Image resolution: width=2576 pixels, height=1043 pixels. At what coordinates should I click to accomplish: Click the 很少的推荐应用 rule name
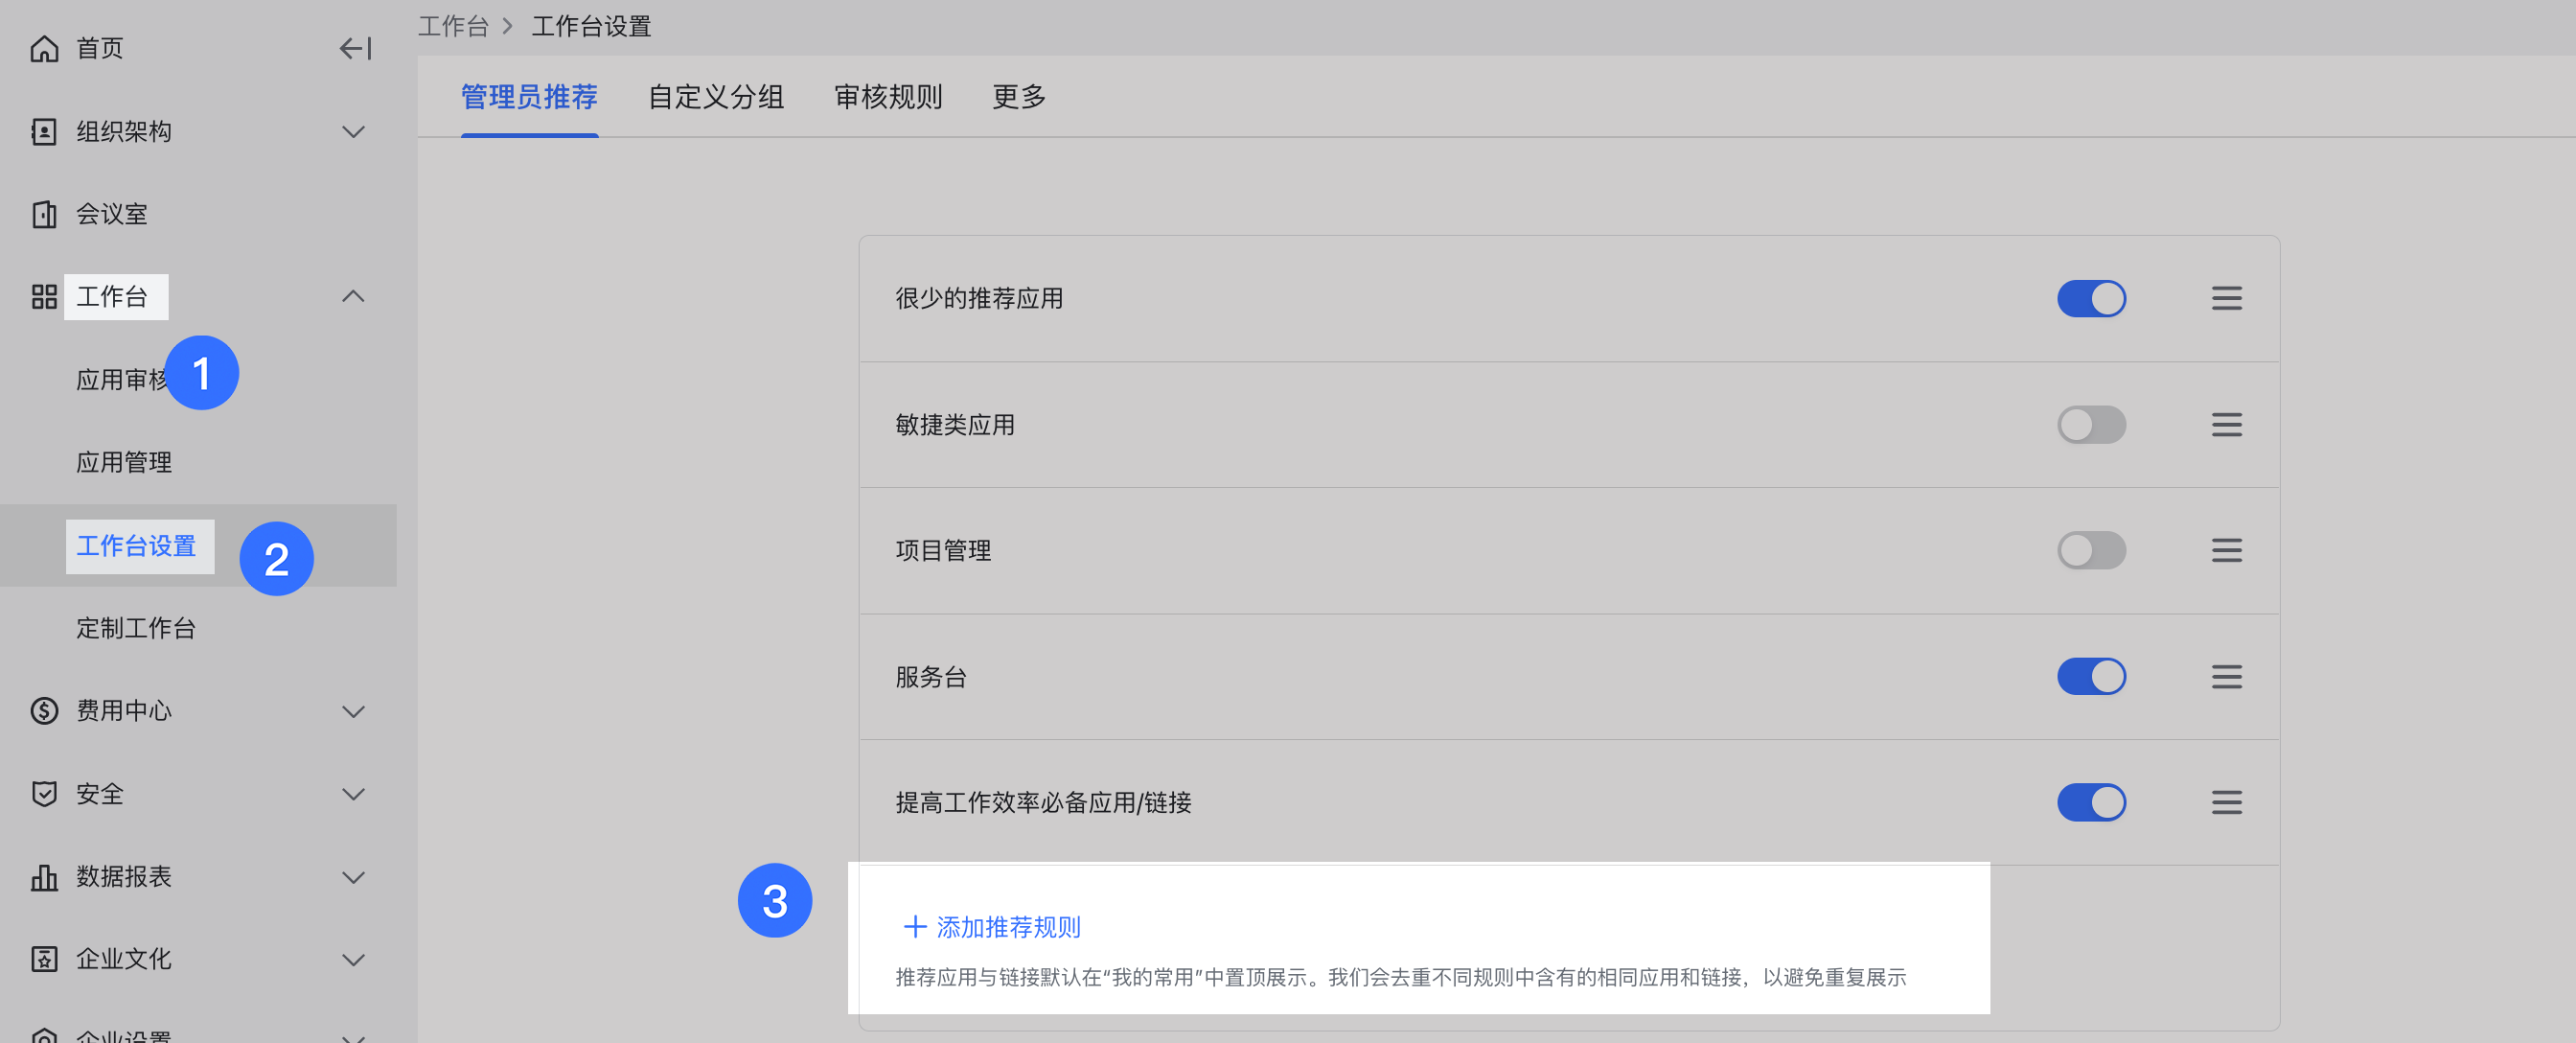click(979, 298)
